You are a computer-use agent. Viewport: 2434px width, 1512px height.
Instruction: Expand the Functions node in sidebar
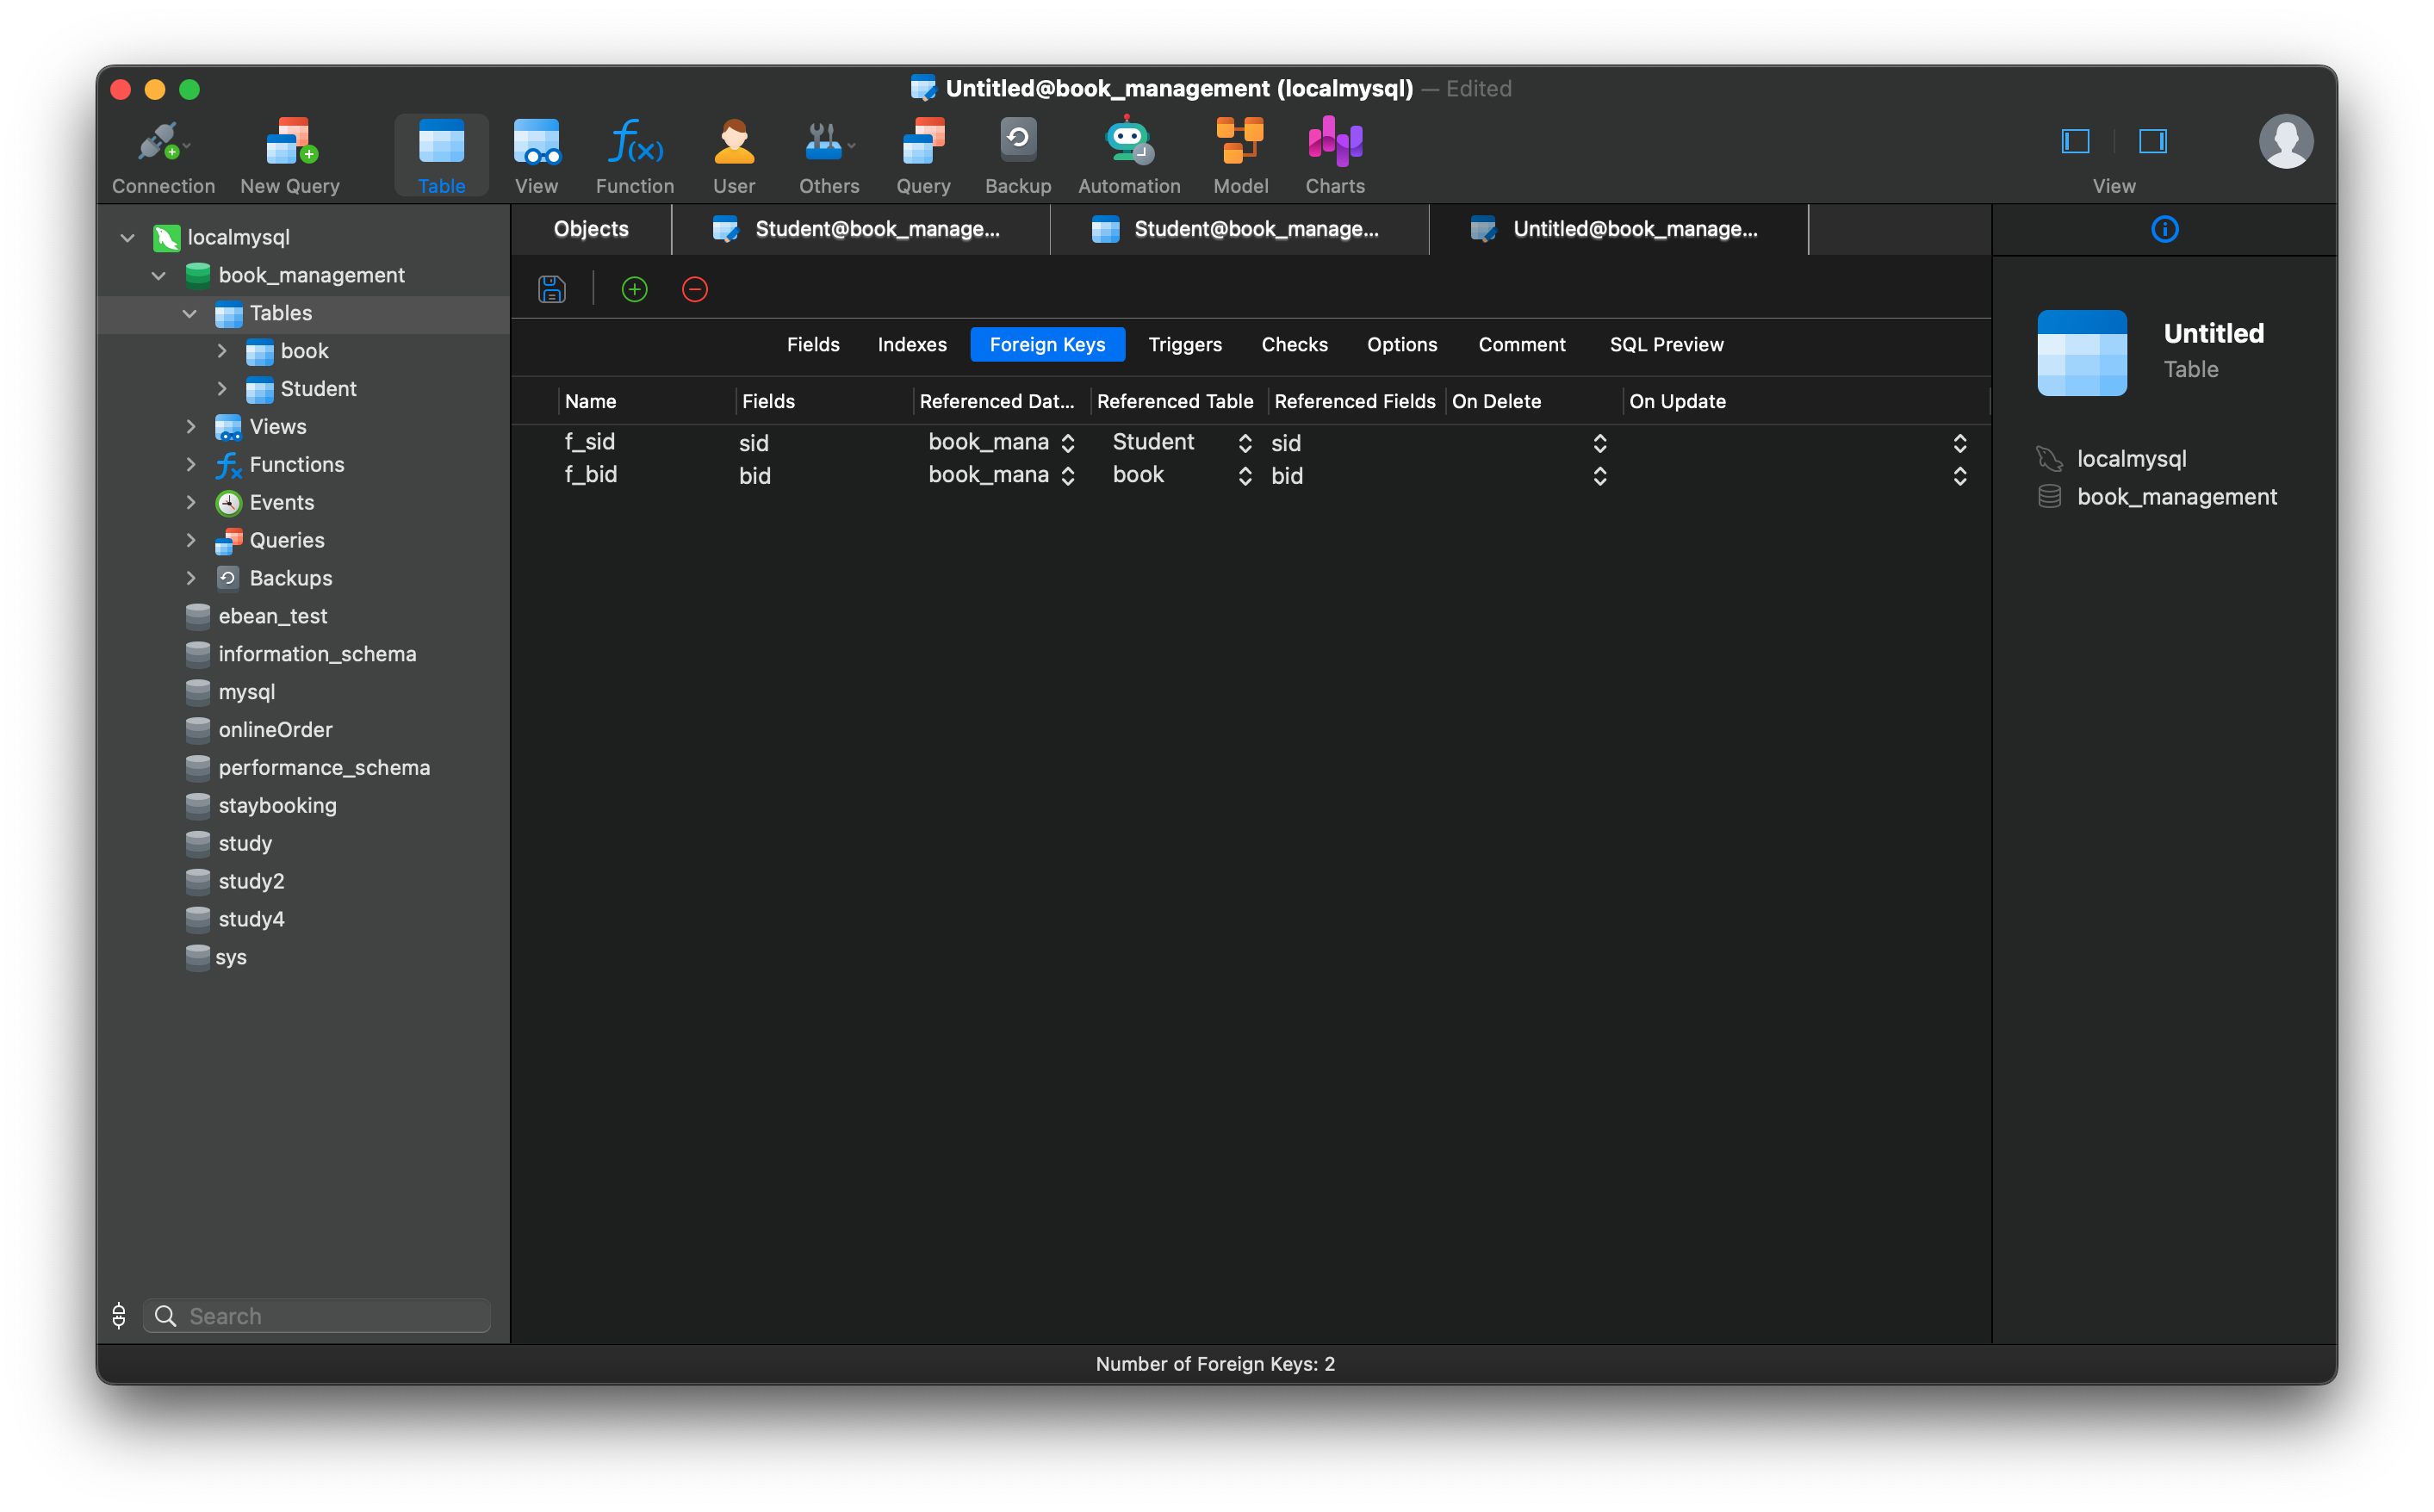coord(191,464)
